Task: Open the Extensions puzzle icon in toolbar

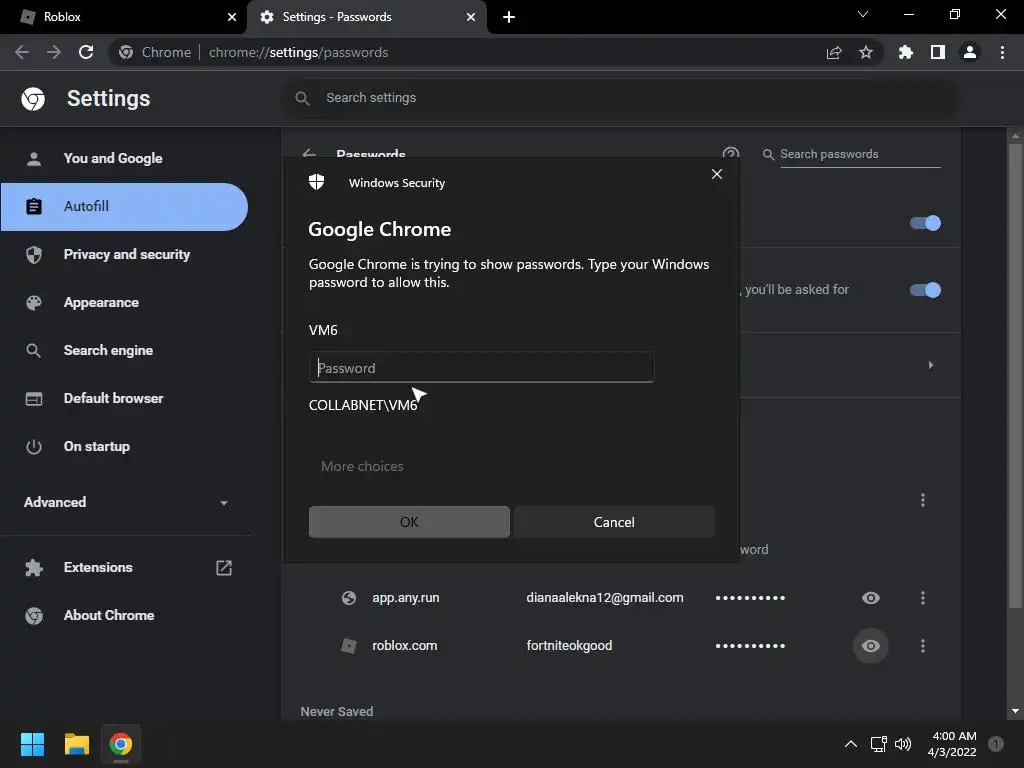Action: pyautogui.click(x=906, y=52)
